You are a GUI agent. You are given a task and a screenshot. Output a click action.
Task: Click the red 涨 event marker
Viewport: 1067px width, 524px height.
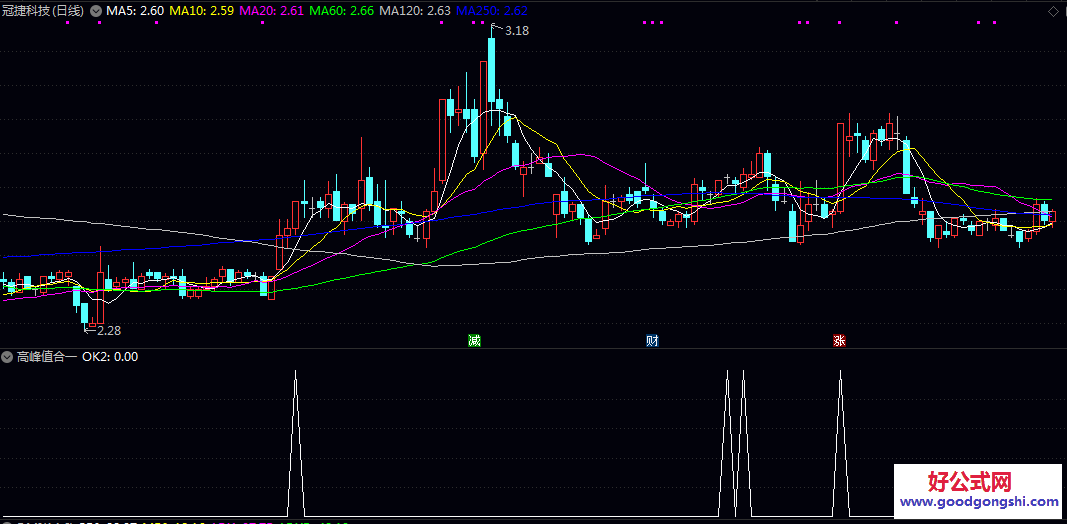pyautogui.click(x=840, y=341)
